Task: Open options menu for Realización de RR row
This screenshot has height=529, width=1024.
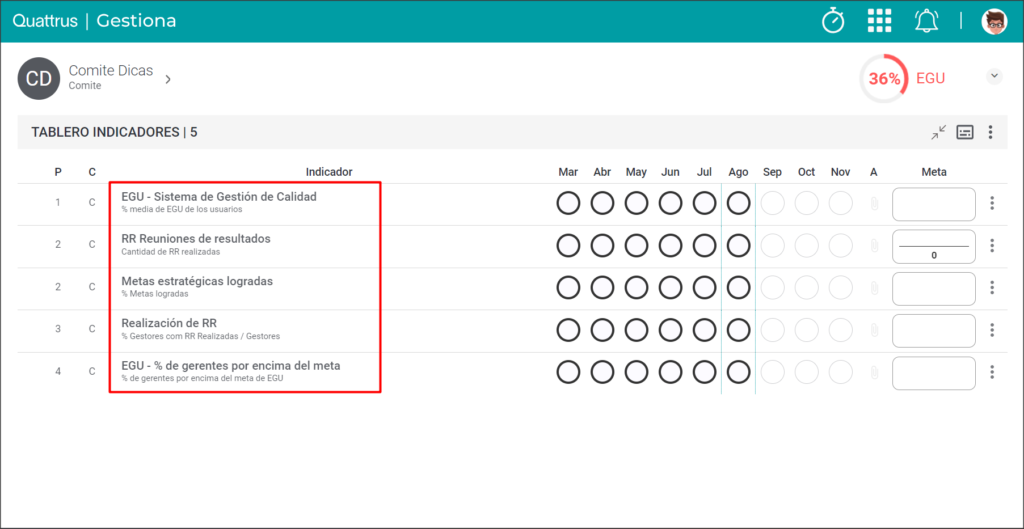Action: [992, 330]
